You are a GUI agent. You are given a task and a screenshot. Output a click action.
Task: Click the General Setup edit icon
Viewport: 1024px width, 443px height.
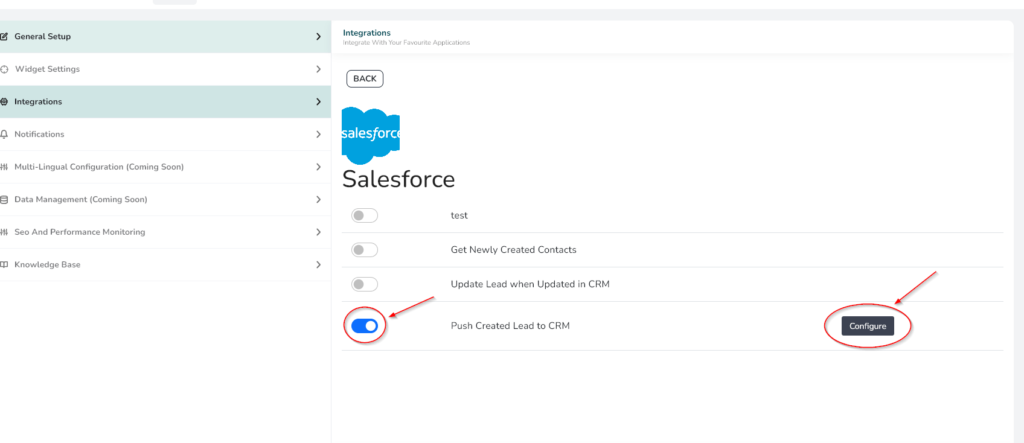pos(4,37)
